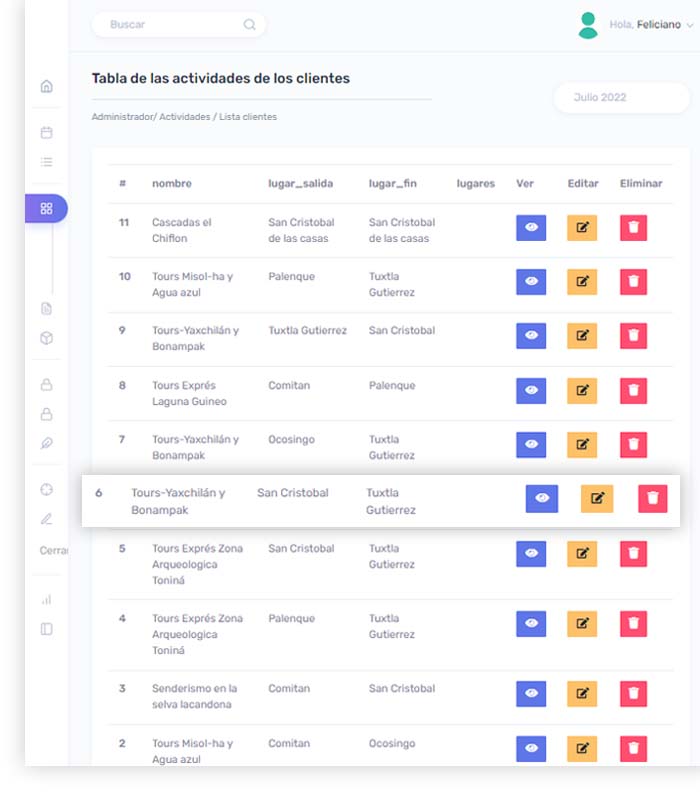The height and width of the screenshot is (800, 700).
Task: Click the active grid icon in sidebar
Action: click(46, 208)
